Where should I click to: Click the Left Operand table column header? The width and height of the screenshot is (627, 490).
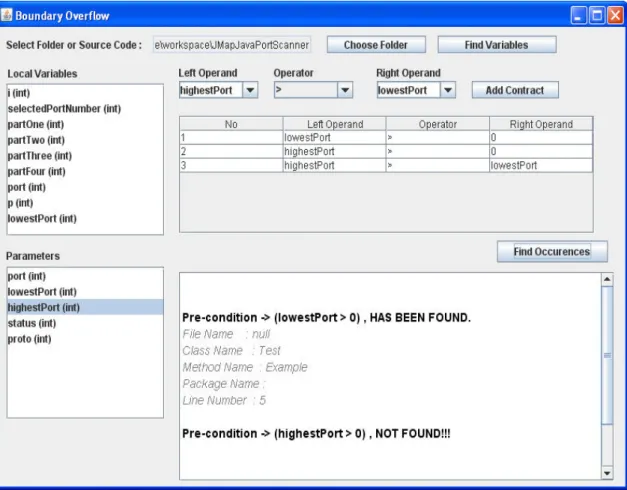pos(335,124)
